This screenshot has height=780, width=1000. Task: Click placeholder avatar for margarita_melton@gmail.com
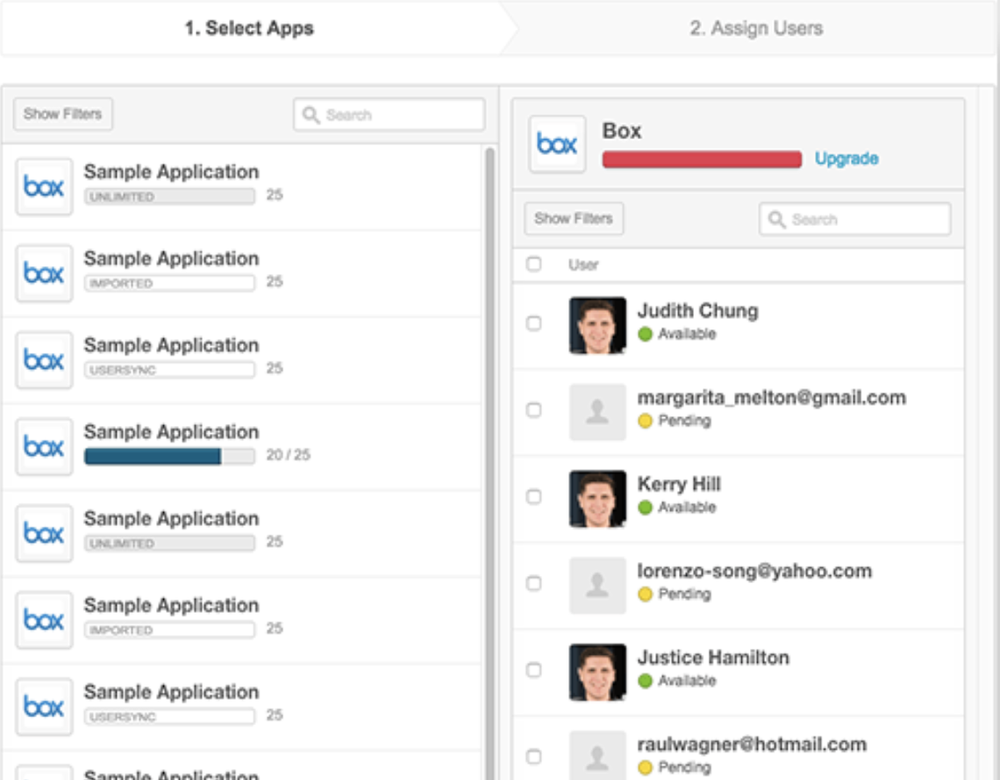pos(598,412)
